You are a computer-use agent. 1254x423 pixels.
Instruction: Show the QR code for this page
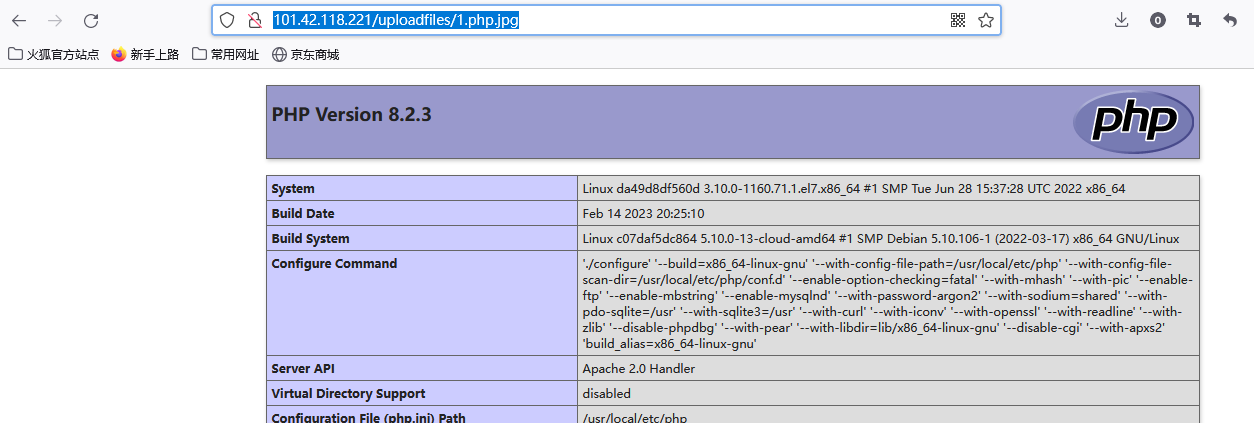pyautogui.click(x=958, y=20)
